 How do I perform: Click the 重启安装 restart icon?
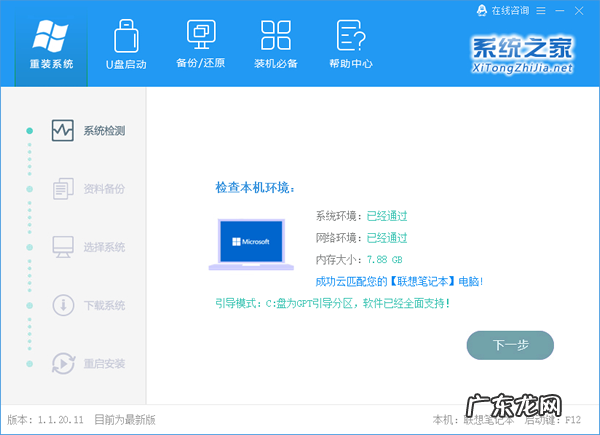pos(63,363)
